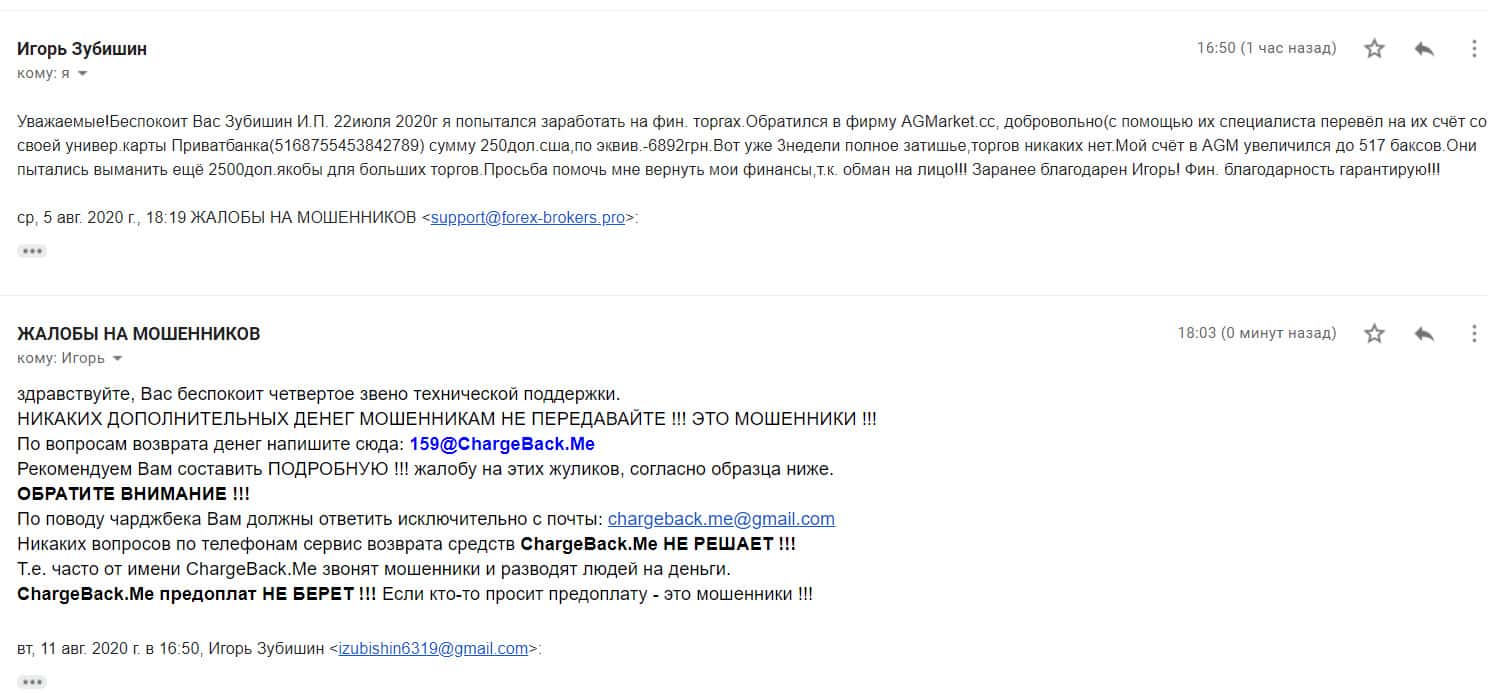
Task: Show trimmed content in first email
Action: pos(32,251)
